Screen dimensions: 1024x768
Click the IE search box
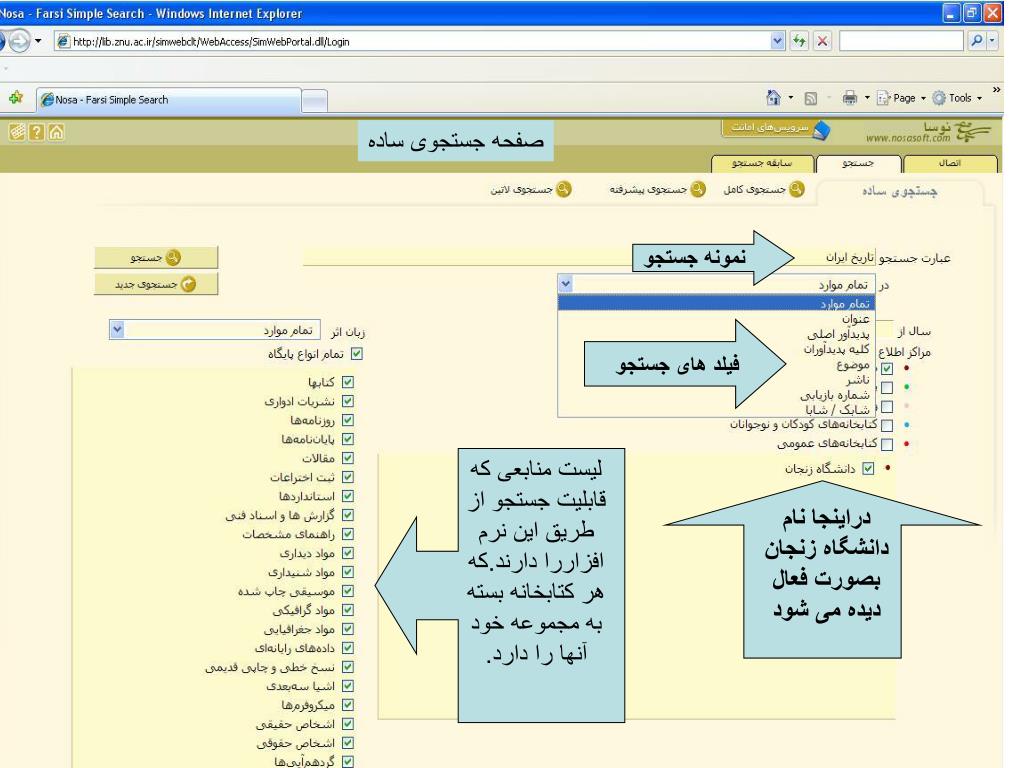tap(901, 41)
